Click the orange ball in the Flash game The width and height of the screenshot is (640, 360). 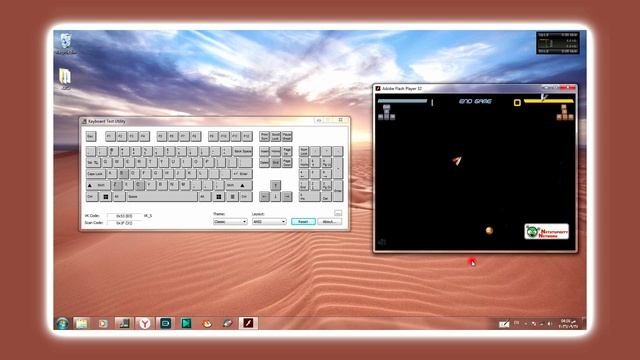tap(489, 231)
